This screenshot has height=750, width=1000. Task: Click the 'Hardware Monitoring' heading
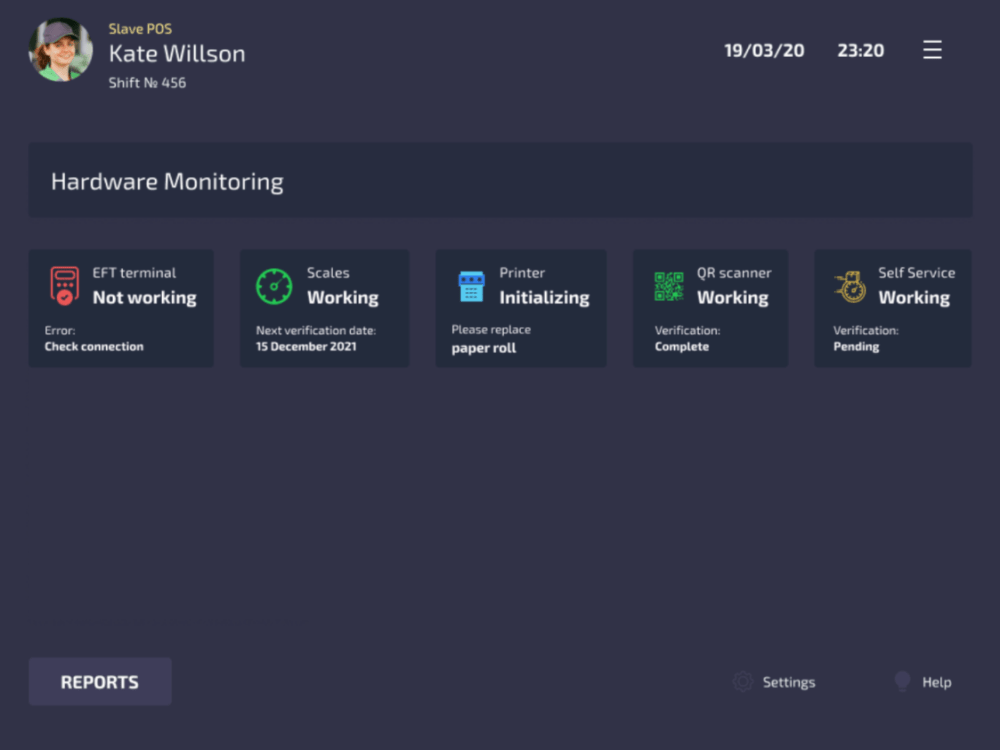(167, 182)
